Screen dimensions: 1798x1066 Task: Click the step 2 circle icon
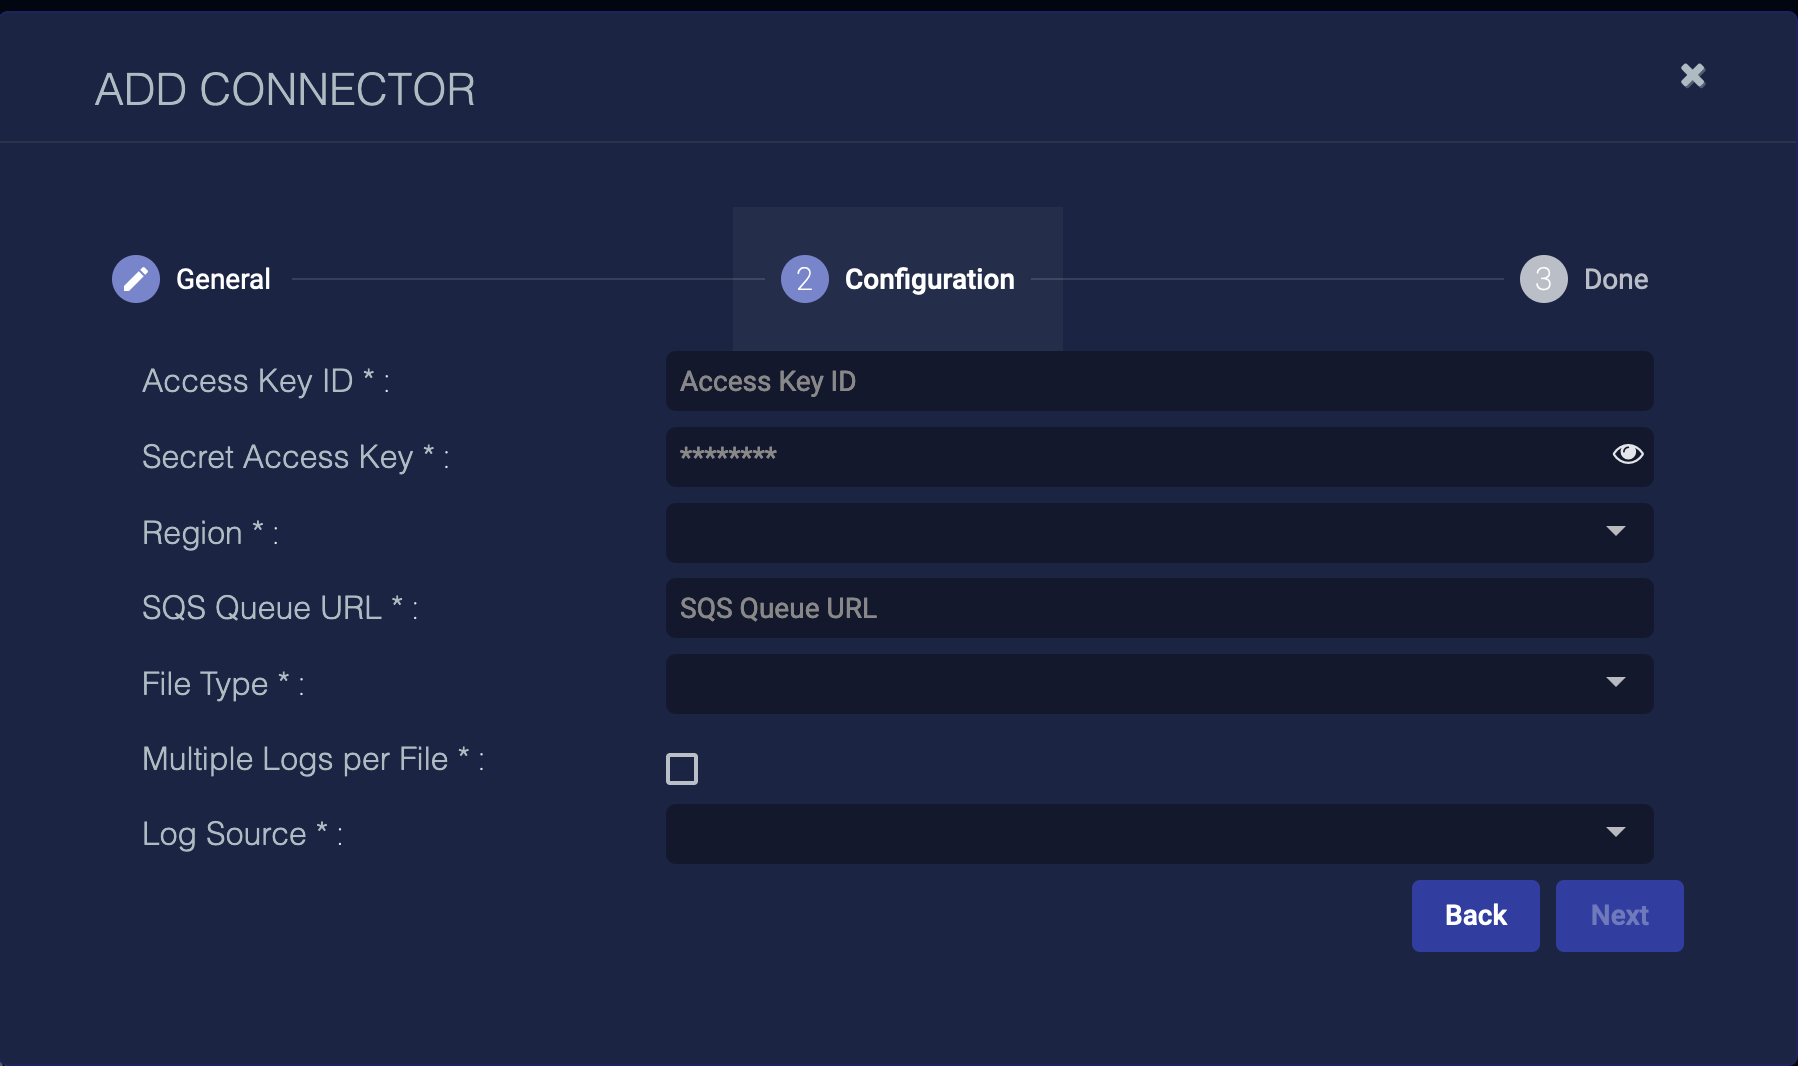click(x=804, y=279)
